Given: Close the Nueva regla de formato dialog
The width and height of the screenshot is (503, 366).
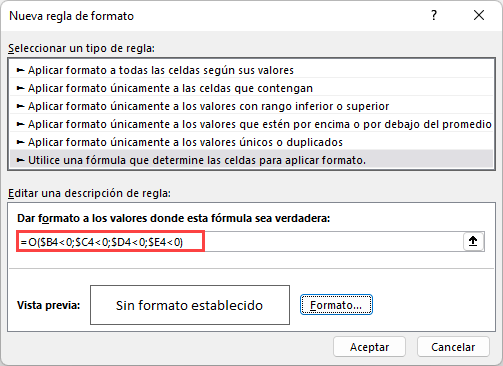Looking at the screenshot, I should [x=479, y=15].
